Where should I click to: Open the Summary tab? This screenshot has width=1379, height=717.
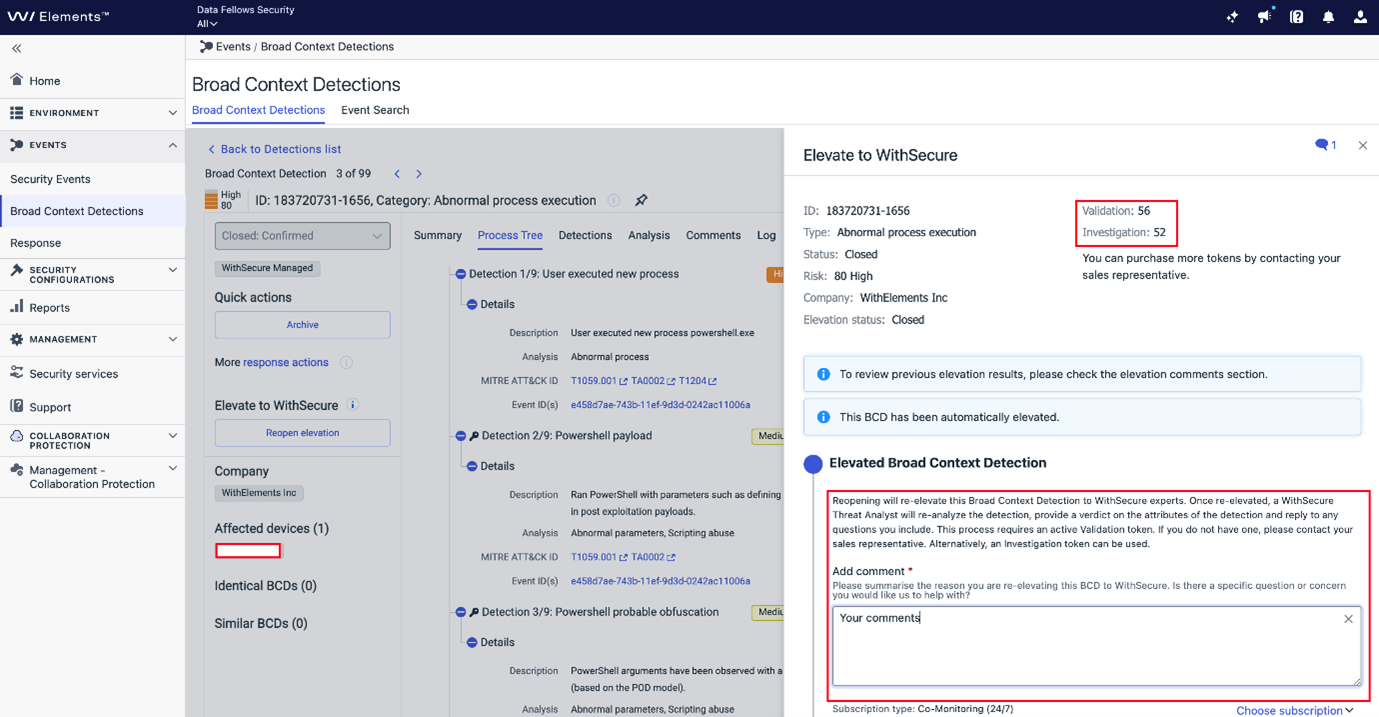(x=438, y=235)
